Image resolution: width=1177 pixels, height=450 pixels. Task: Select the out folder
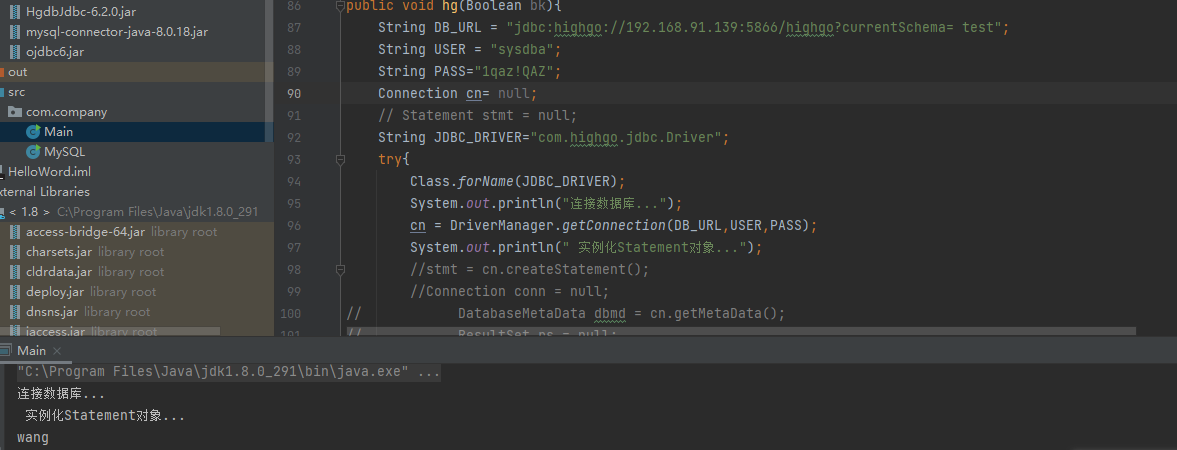pyautogui.click(x=17, y=72)
